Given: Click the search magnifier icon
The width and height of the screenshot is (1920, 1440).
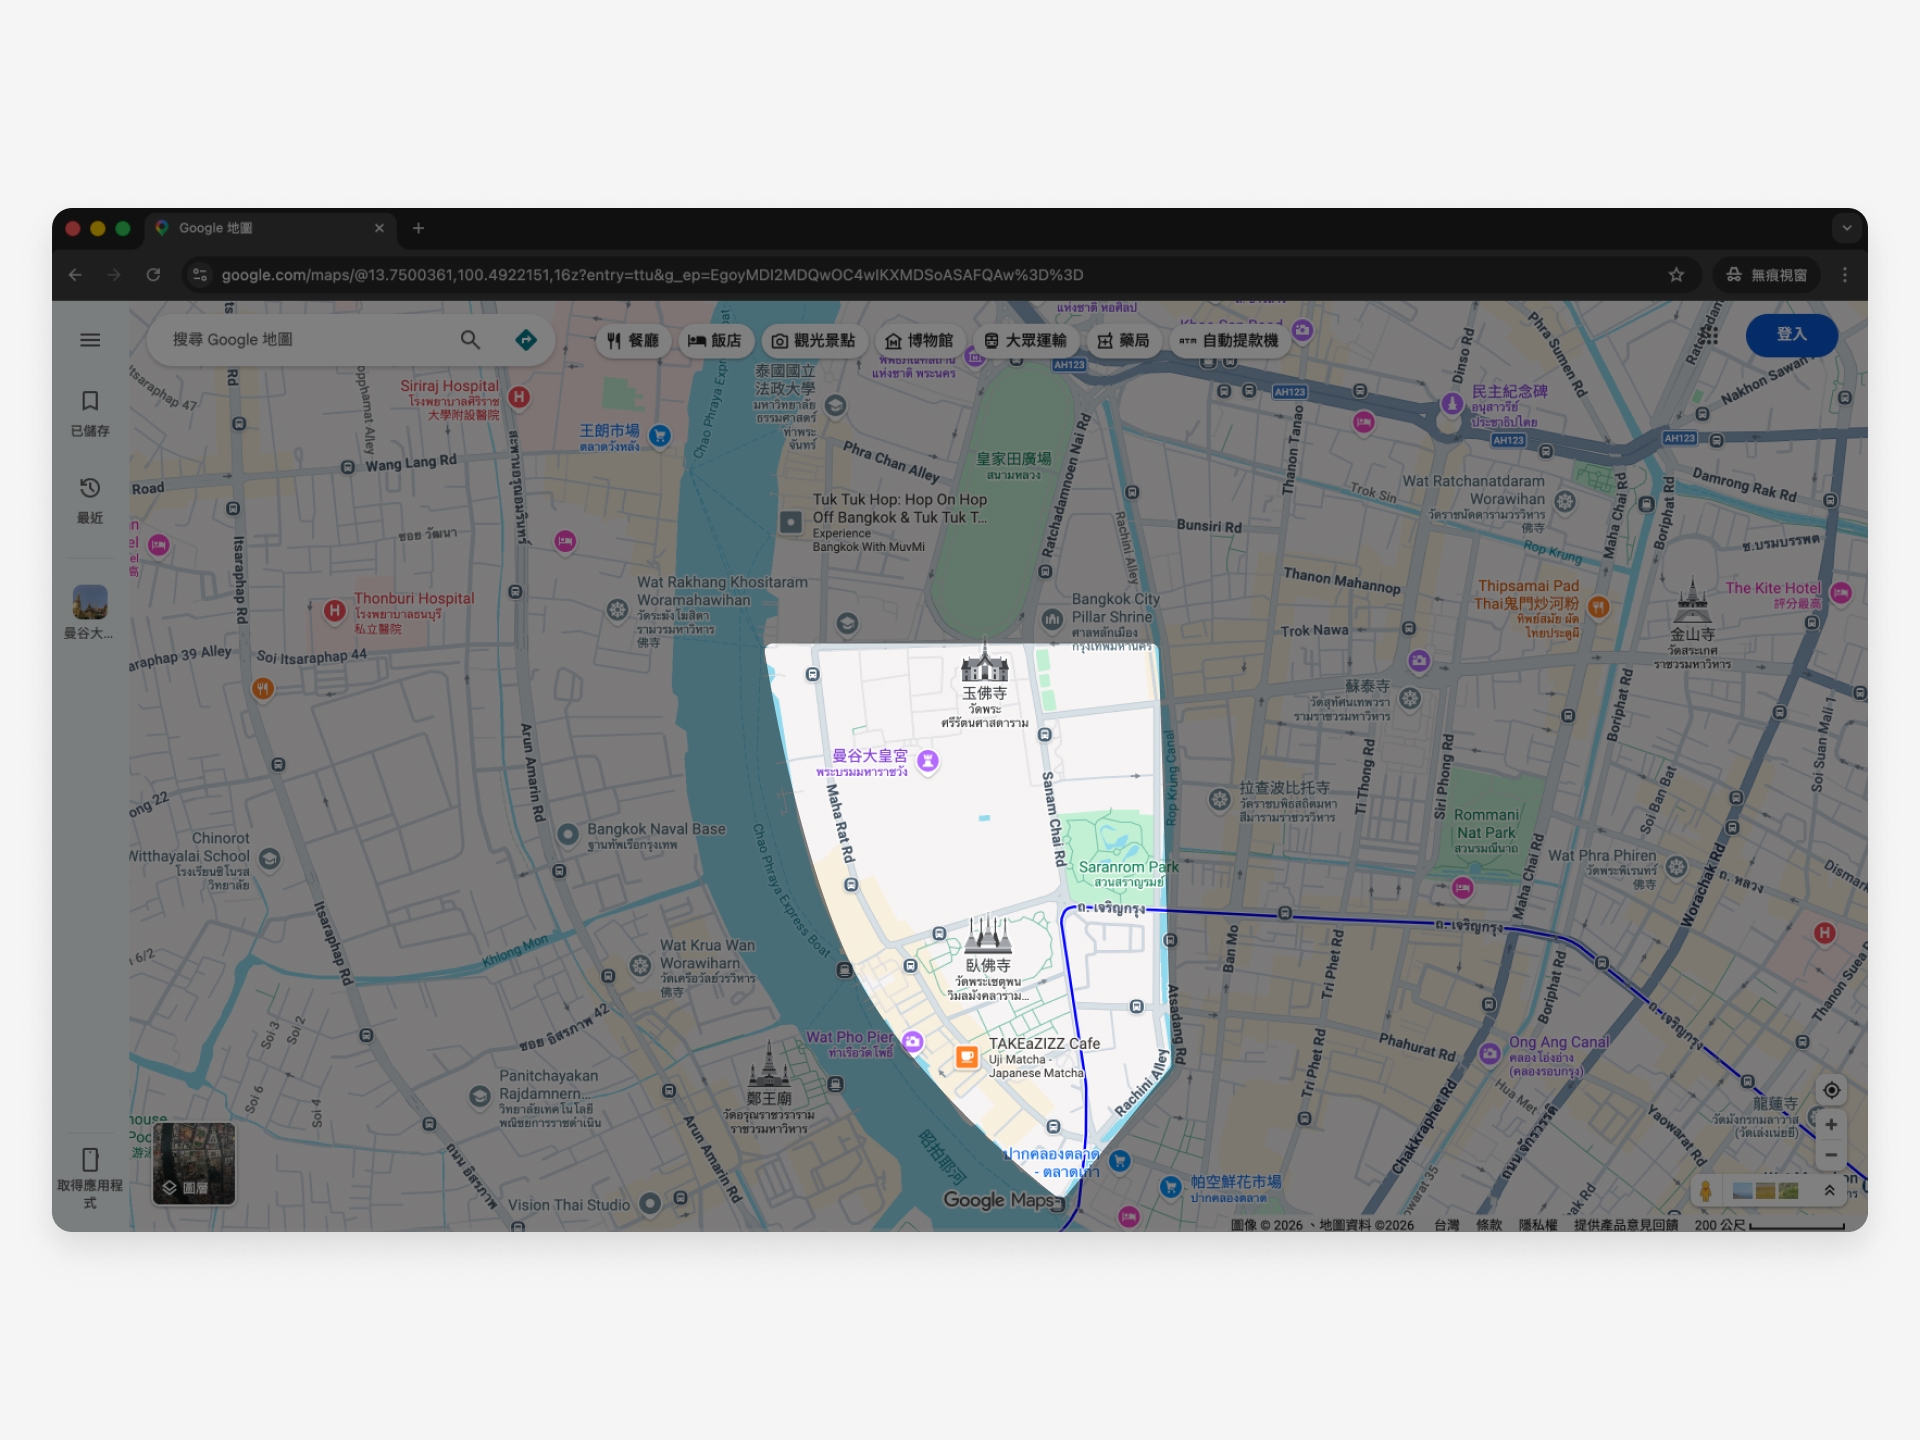Looking at the screenshot, I should (470, 340).
